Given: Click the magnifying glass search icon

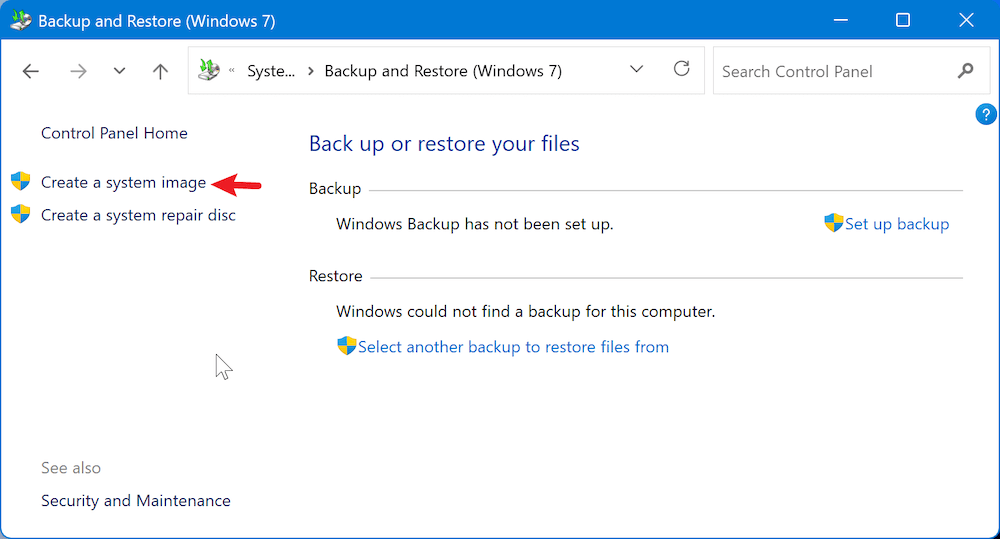Looking at the screenshot, I should click(965, 71).
